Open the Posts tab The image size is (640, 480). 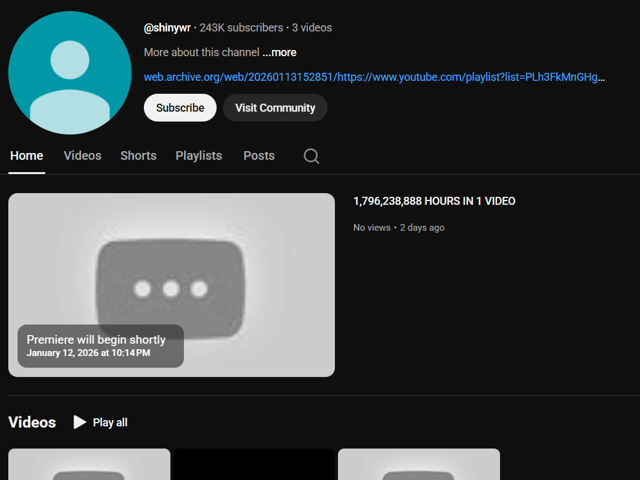[259, 156]
